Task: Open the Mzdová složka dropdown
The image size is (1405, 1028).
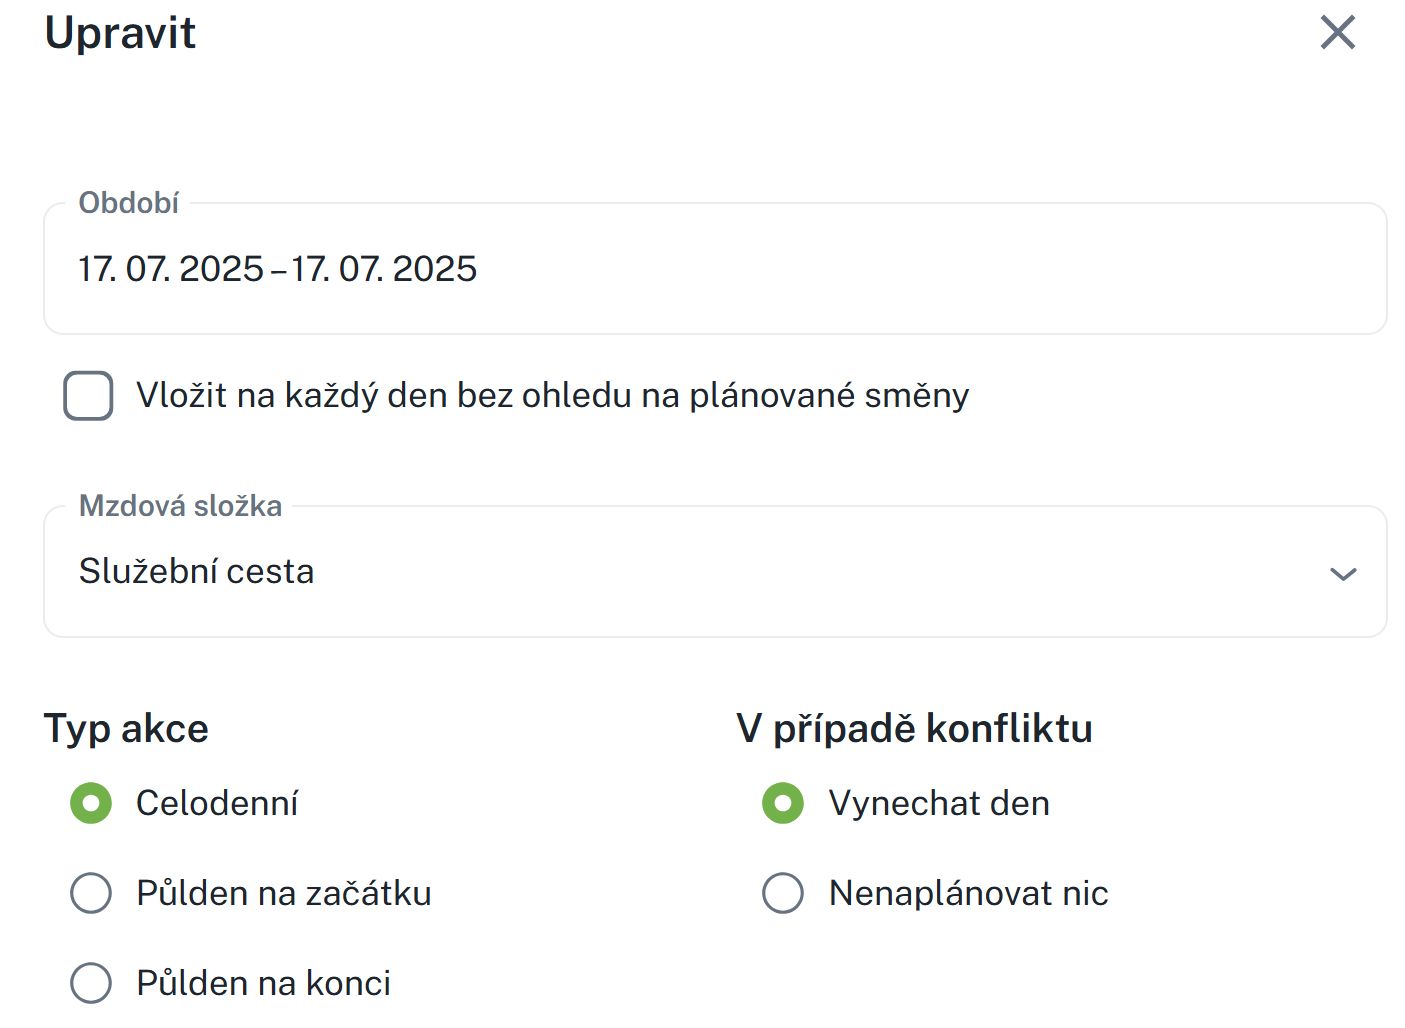Action: [714, 572]
